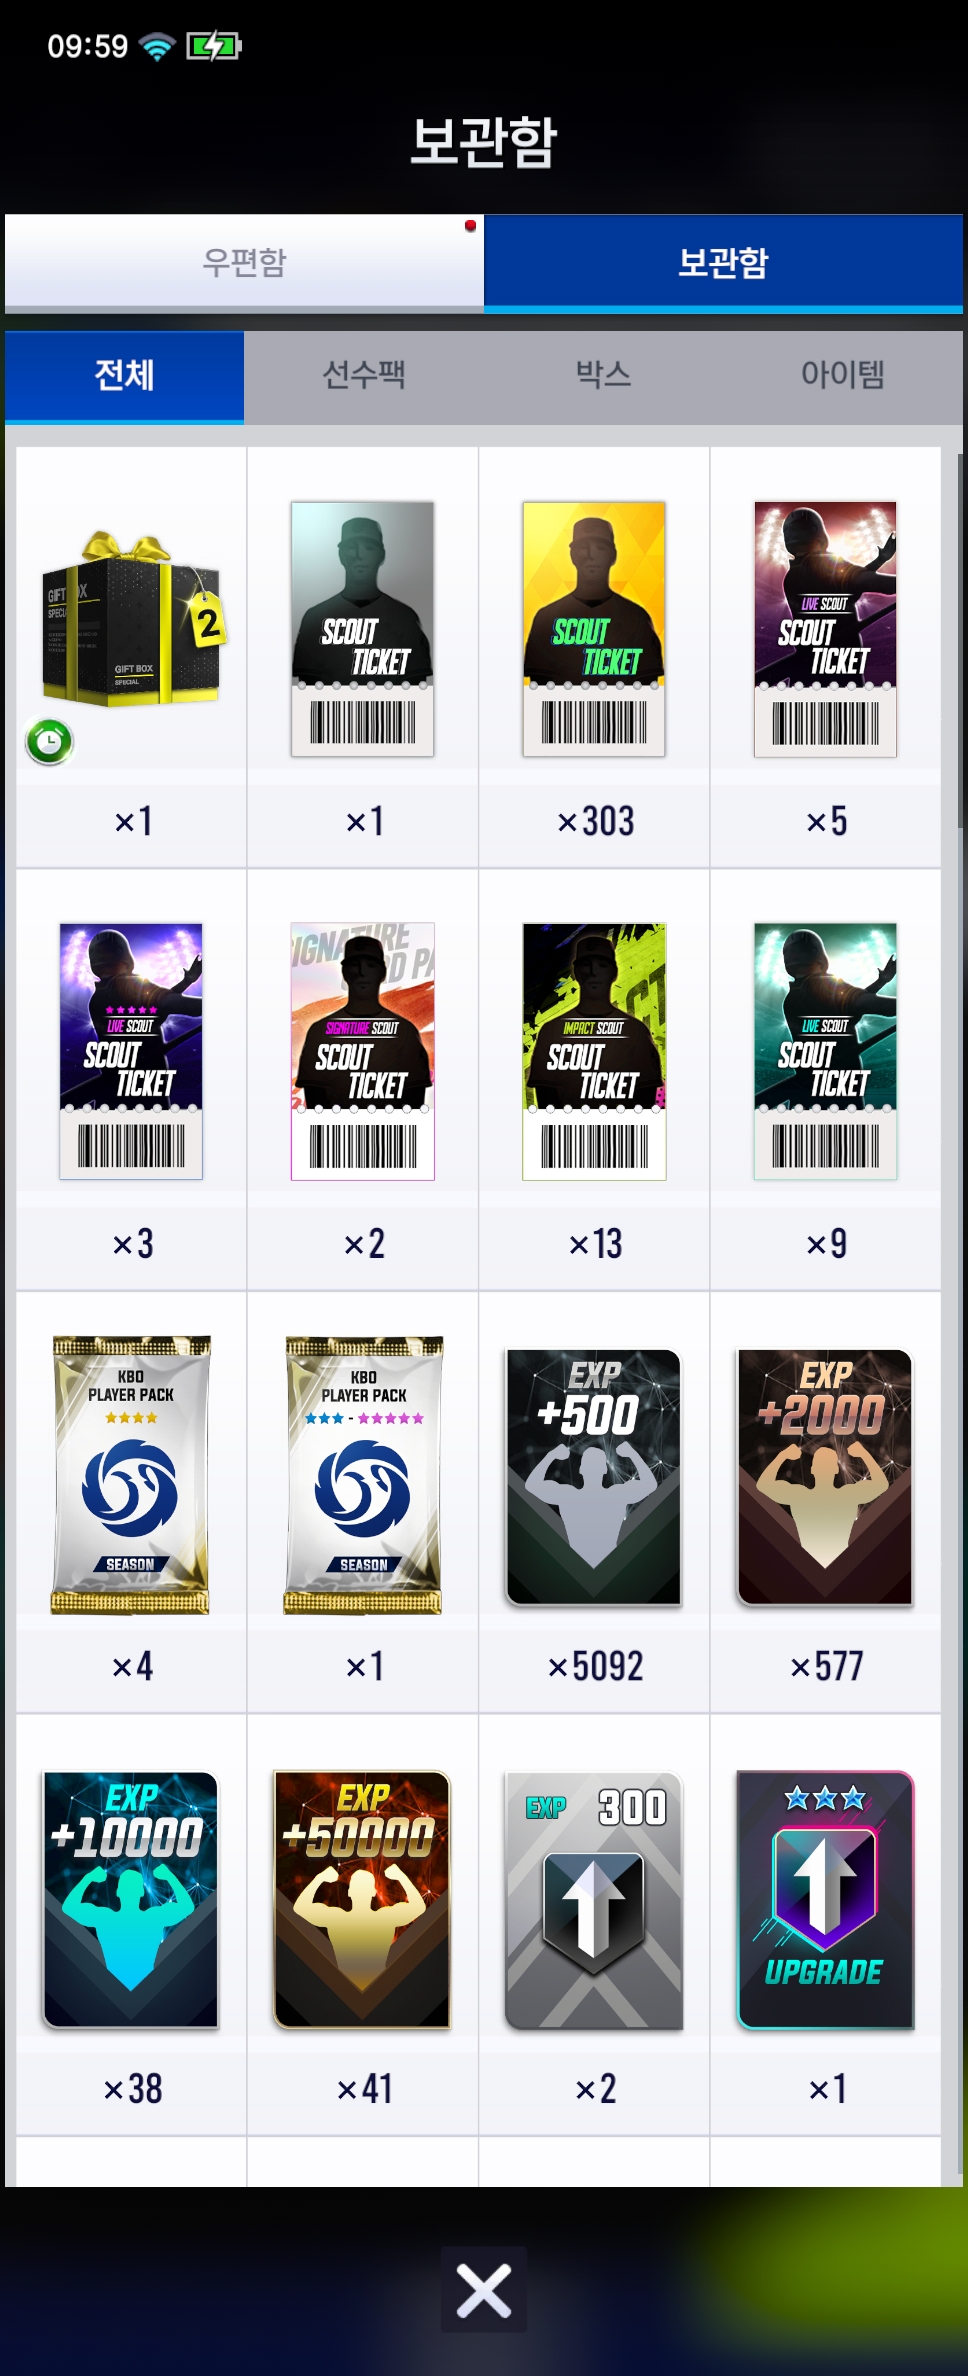Switch to the 우편함 tab
The width and height of the screenshot is (968, 2376).
[244, 263]
